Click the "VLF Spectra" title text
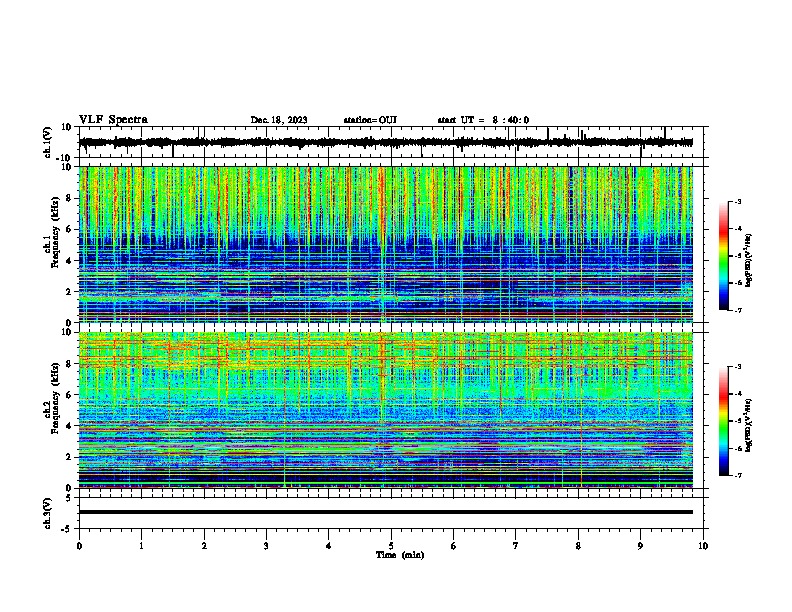Screen dimensions: 792x612 point(113,120)
